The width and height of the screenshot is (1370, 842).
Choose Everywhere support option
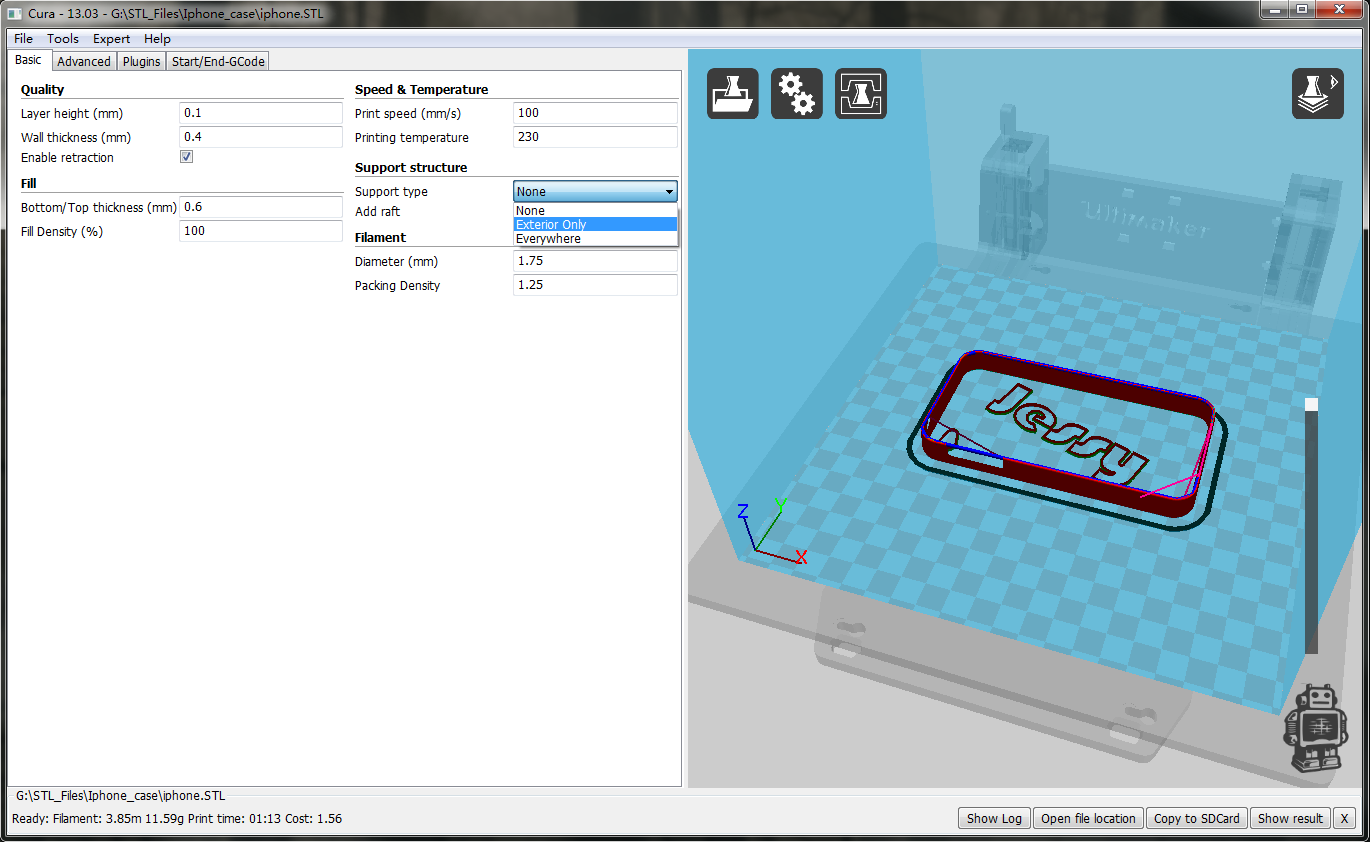point(596,239)
